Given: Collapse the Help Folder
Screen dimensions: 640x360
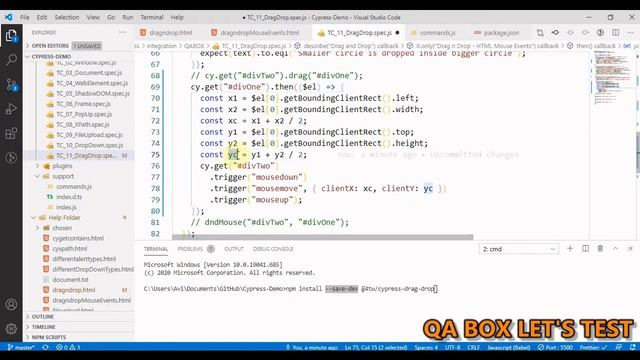Looking at the screenshot, I should [x=64, y=218].
